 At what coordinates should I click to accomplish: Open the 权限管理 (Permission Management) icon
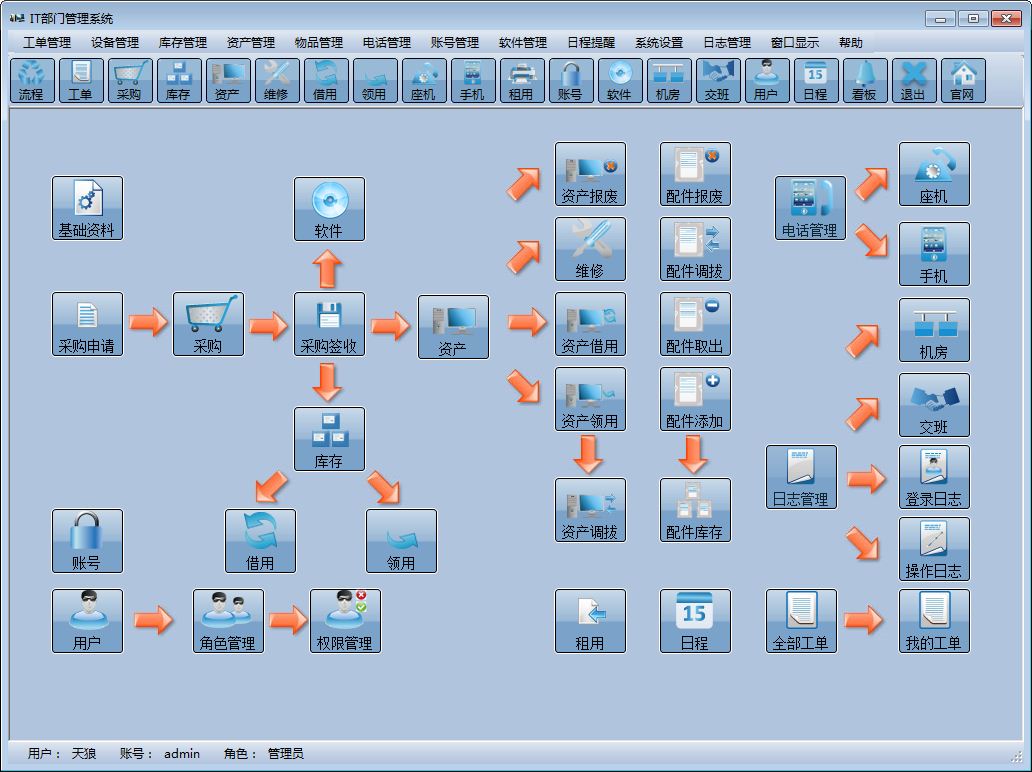click(x=345, y=620)
